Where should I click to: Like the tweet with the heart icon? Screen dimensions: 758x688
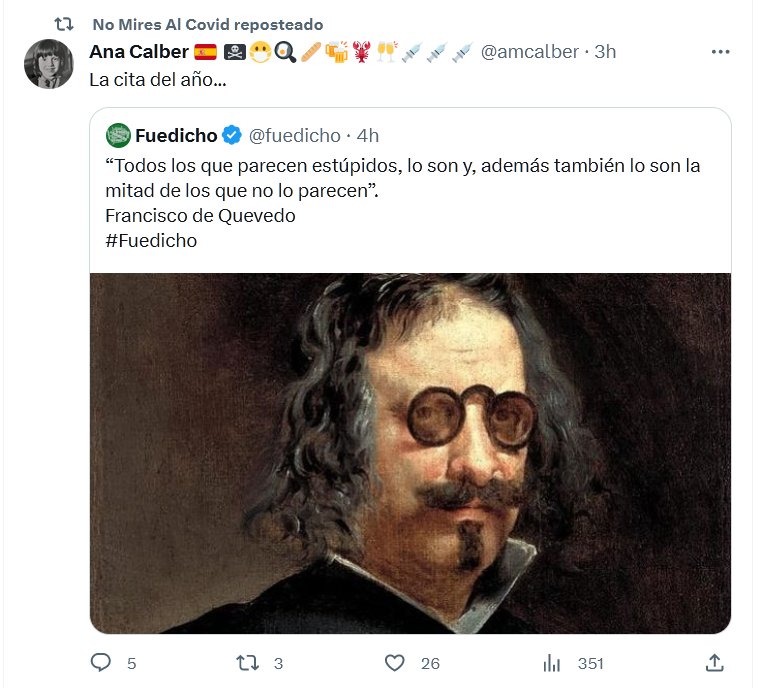(395, 662)
